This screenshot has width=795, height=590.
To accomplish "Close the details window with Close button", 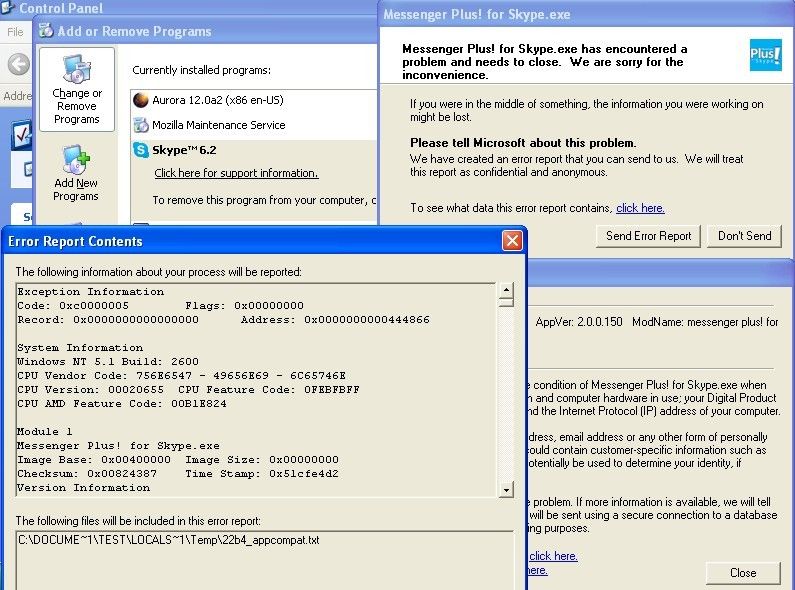I will pos(743,573).
